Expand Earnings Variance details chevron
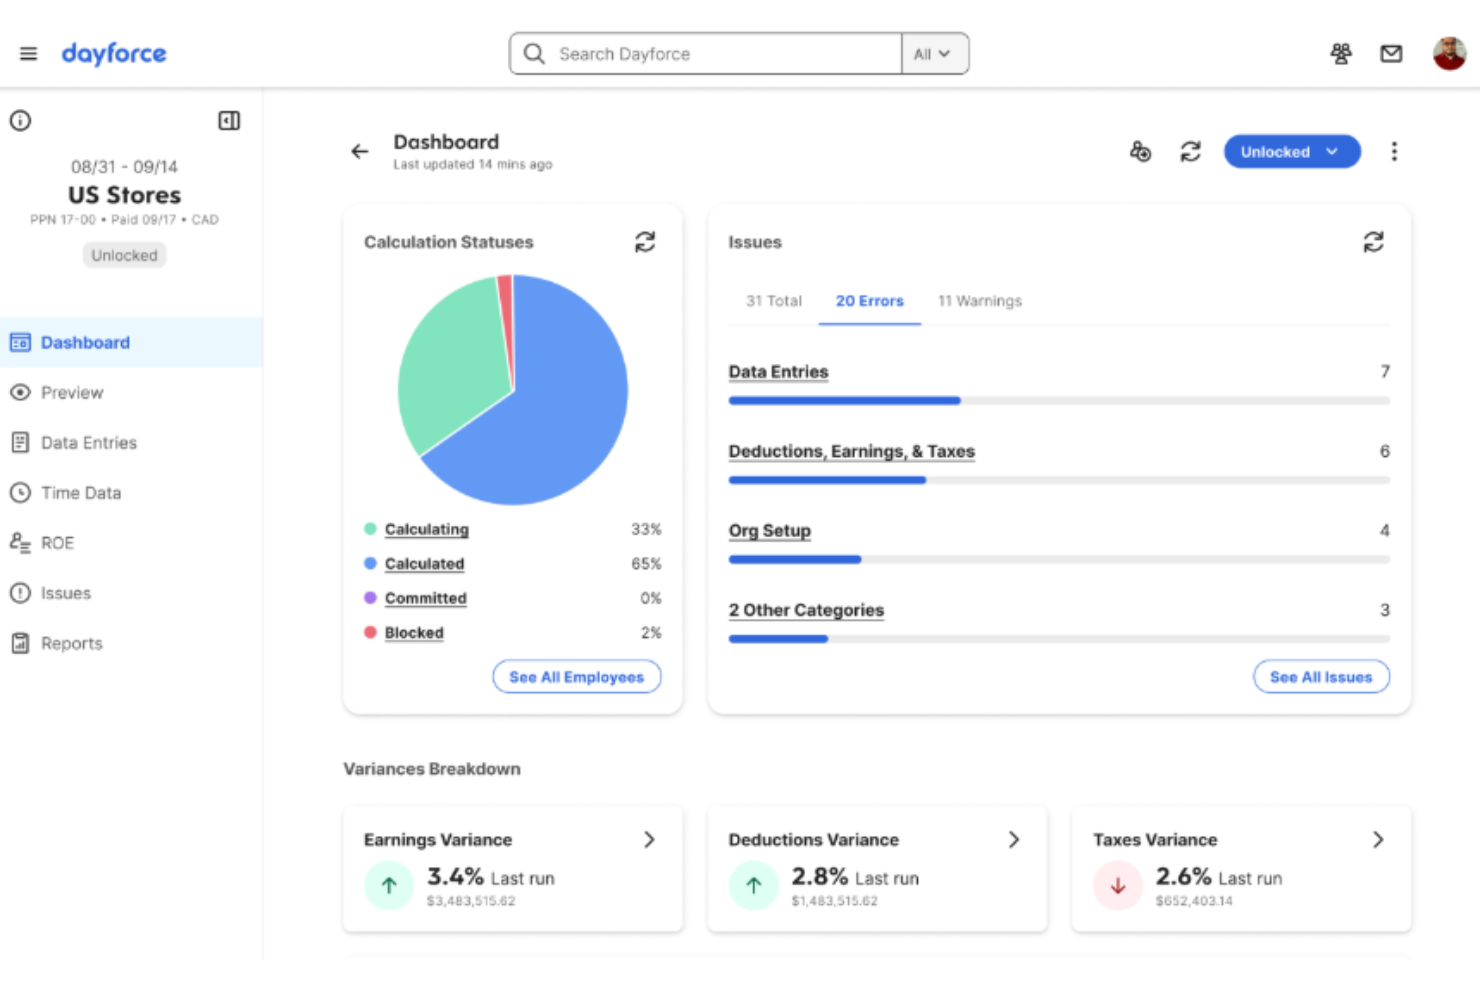The height and width of the screenshot is (987, 1480). [x=649, y=840]
